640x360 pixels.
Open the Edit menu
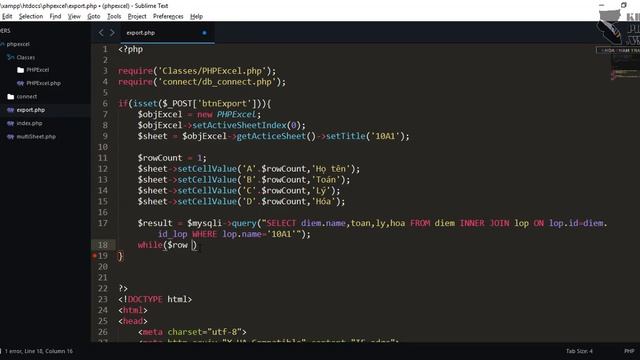(7, 16)
